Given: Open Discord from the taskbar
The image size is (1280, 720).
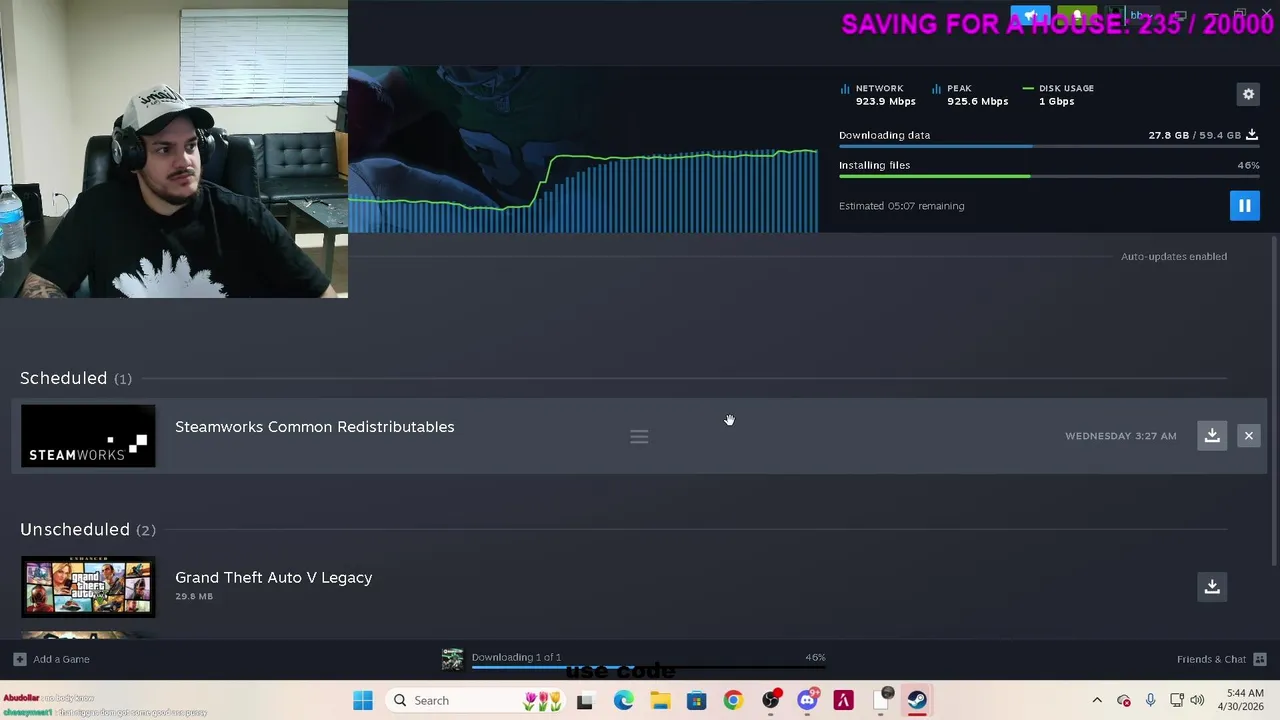Looking at the screenshot, I should click(x=807, y=701).
